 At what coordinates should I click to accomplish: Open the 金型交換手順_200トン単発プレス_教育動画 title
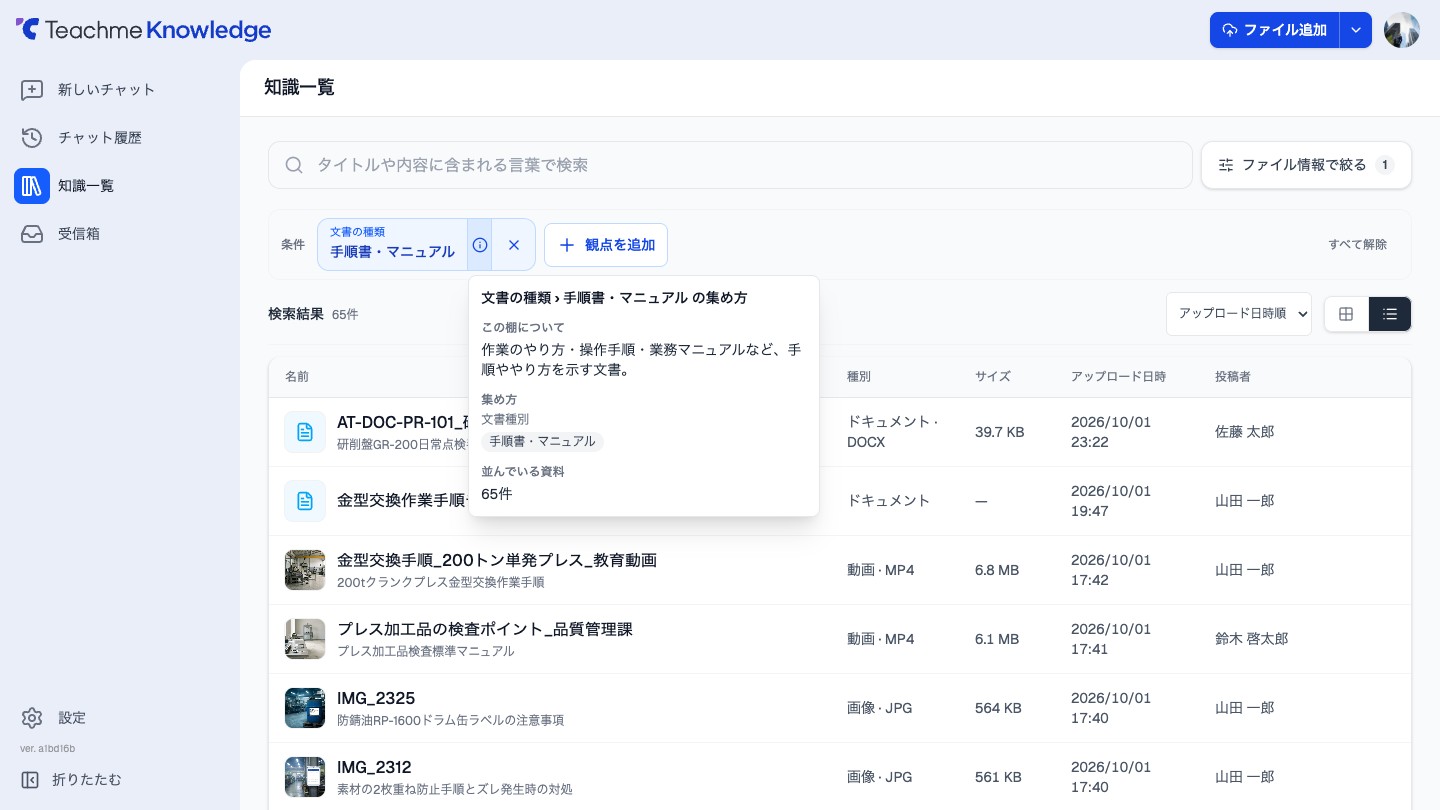click(497, 560)
